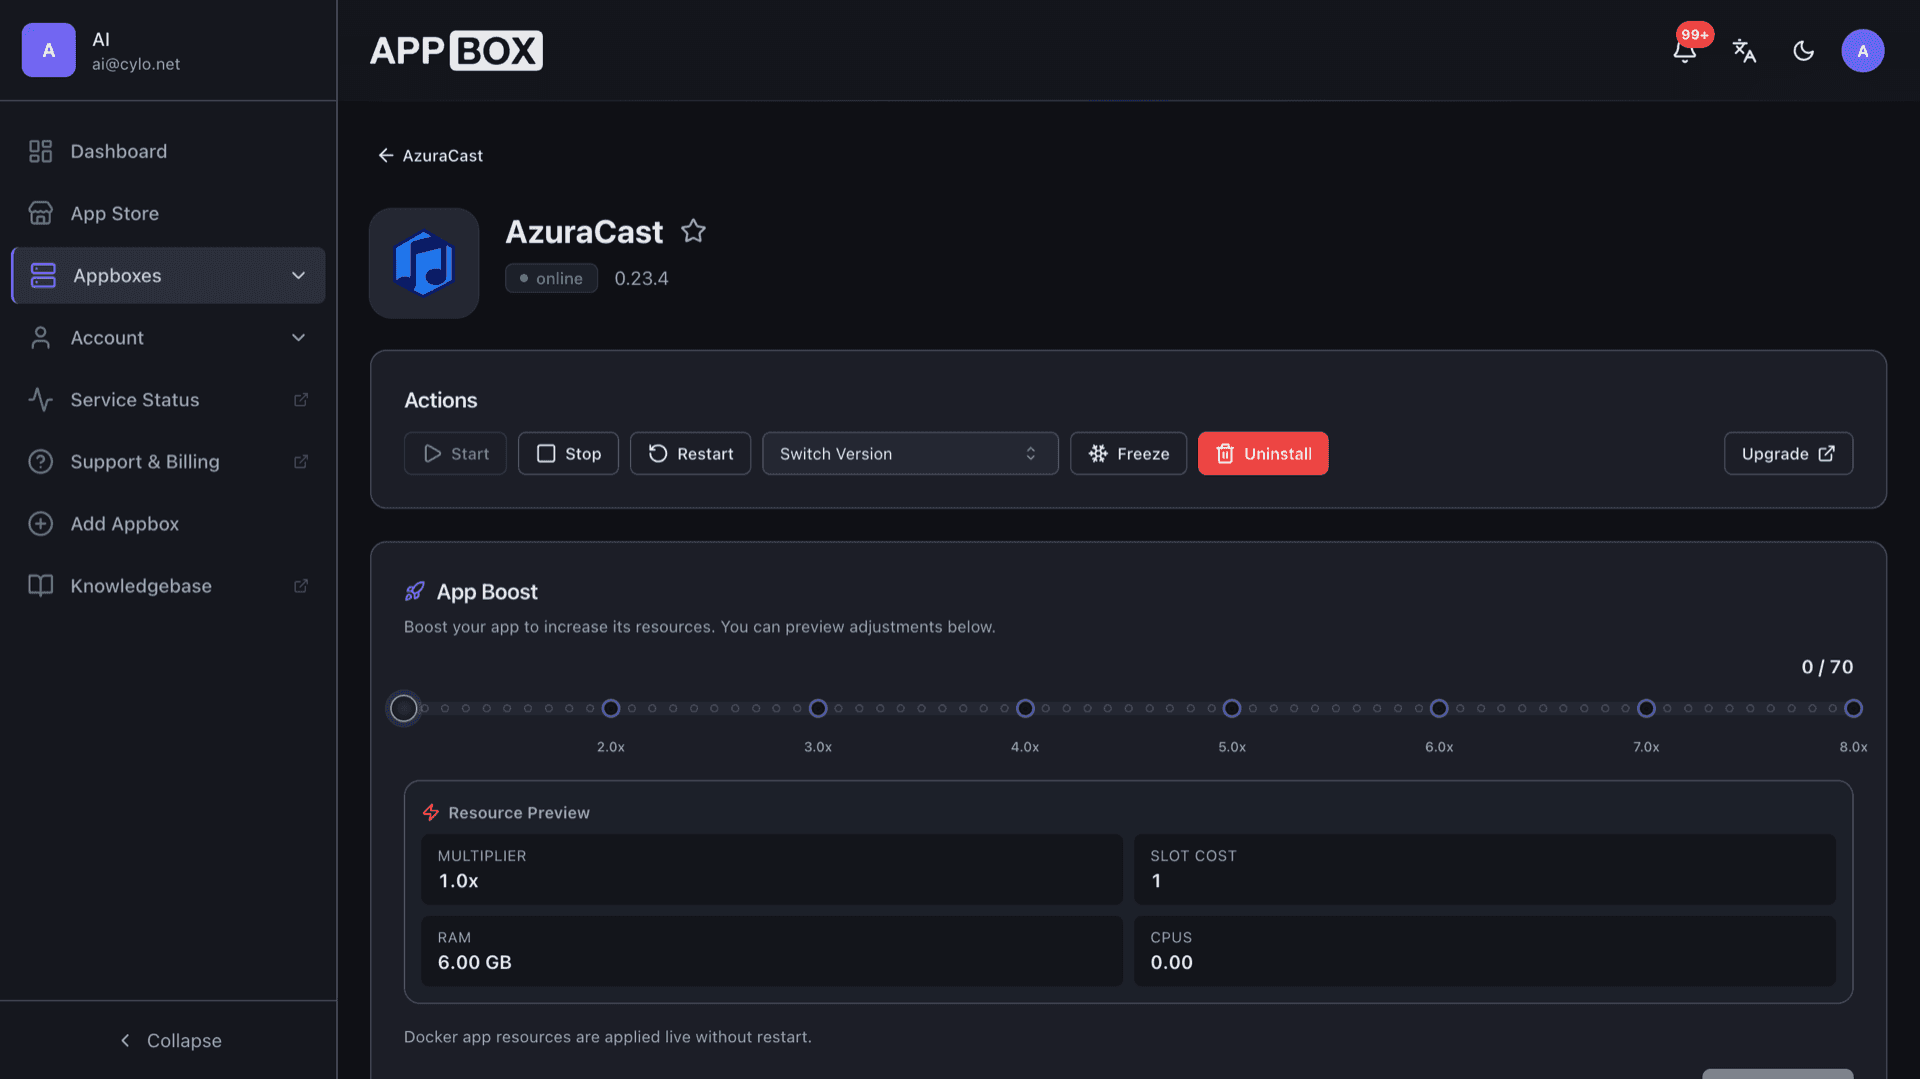Click the ai@cylo.net email text
Image resolution: width=1920 pixels, height=1079 pixels.
[x=136, y=64]
